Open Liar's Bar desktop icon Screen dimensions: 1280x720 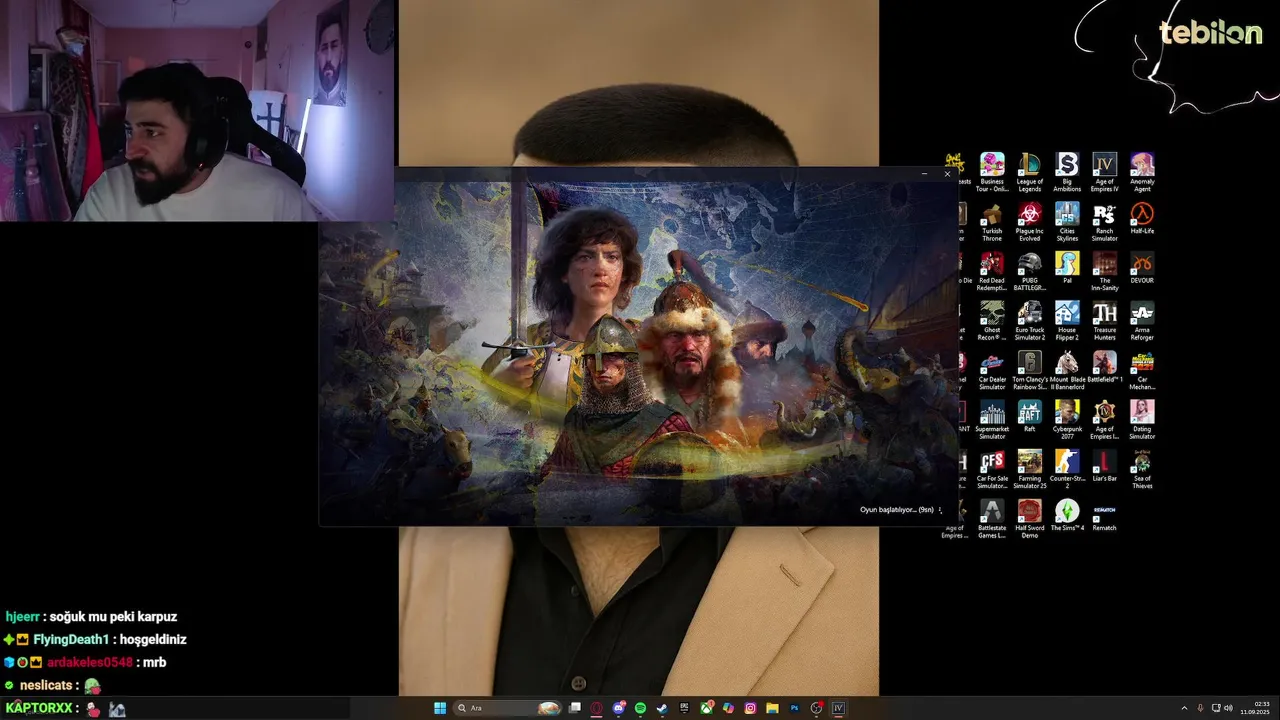pos(1104,465)
